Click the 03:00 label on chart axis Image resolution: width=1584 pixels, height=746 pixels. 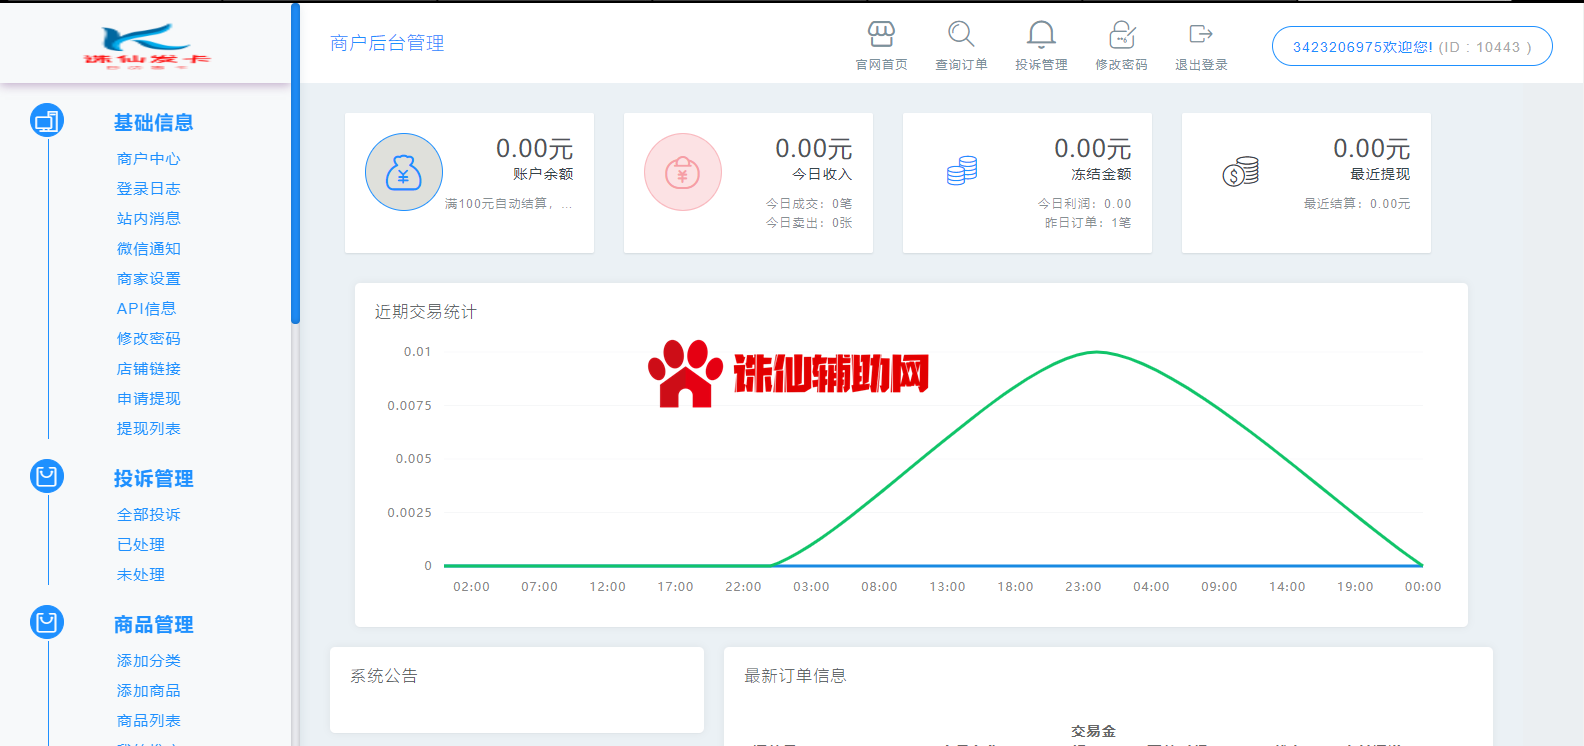click(811, 587)
